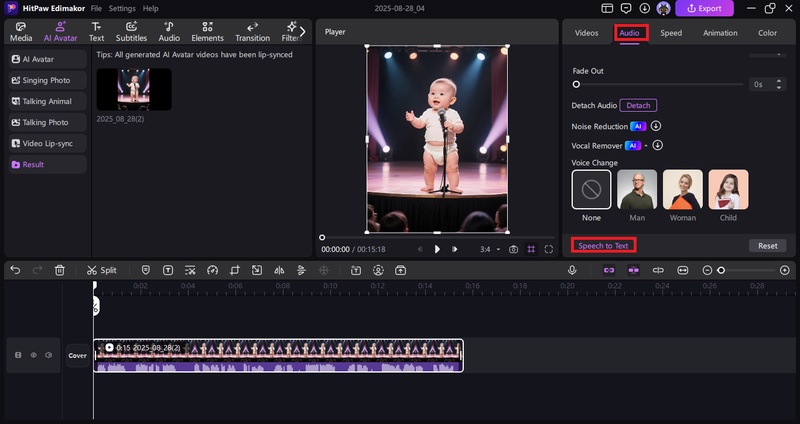Open the Result folder in the sidebar
This screenshot has height=424, width=800.
tap(47, 164)
